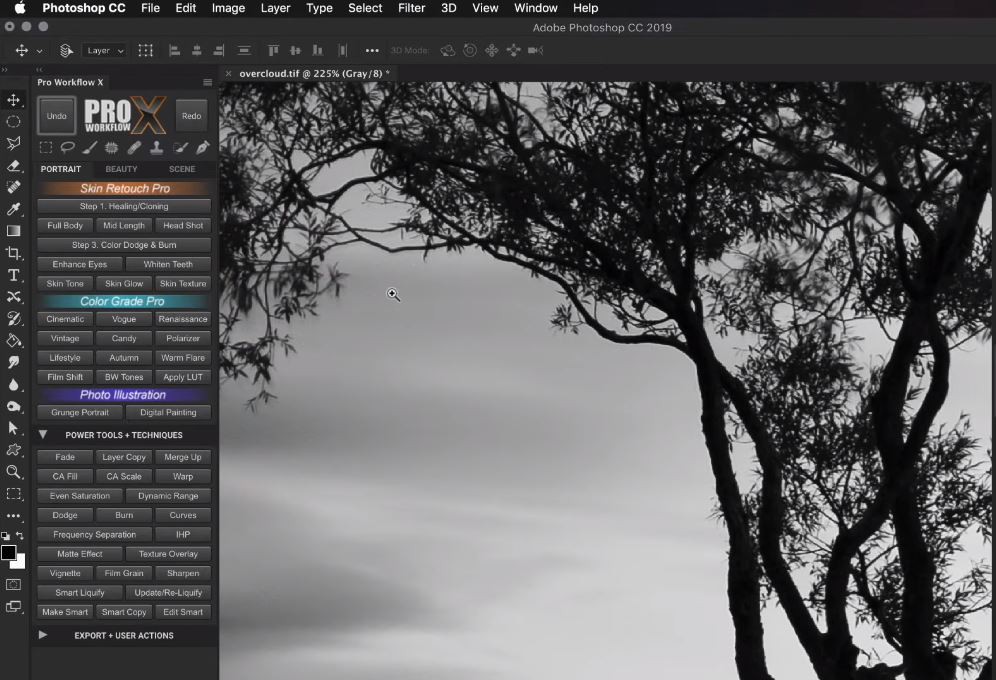Choose the Horizontal Type tool
Image resolution: width=996 pixels, height=680 pixels.
[14, 275]
